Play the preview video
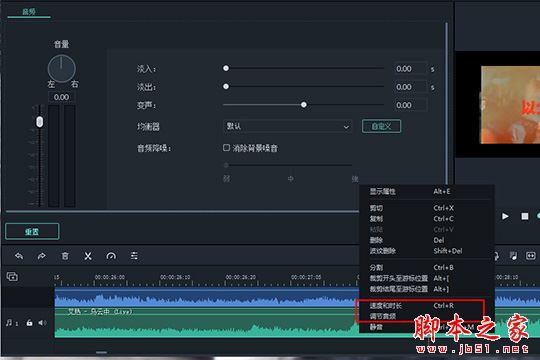This screenshot has width=540, height=360. pos(505,216)
